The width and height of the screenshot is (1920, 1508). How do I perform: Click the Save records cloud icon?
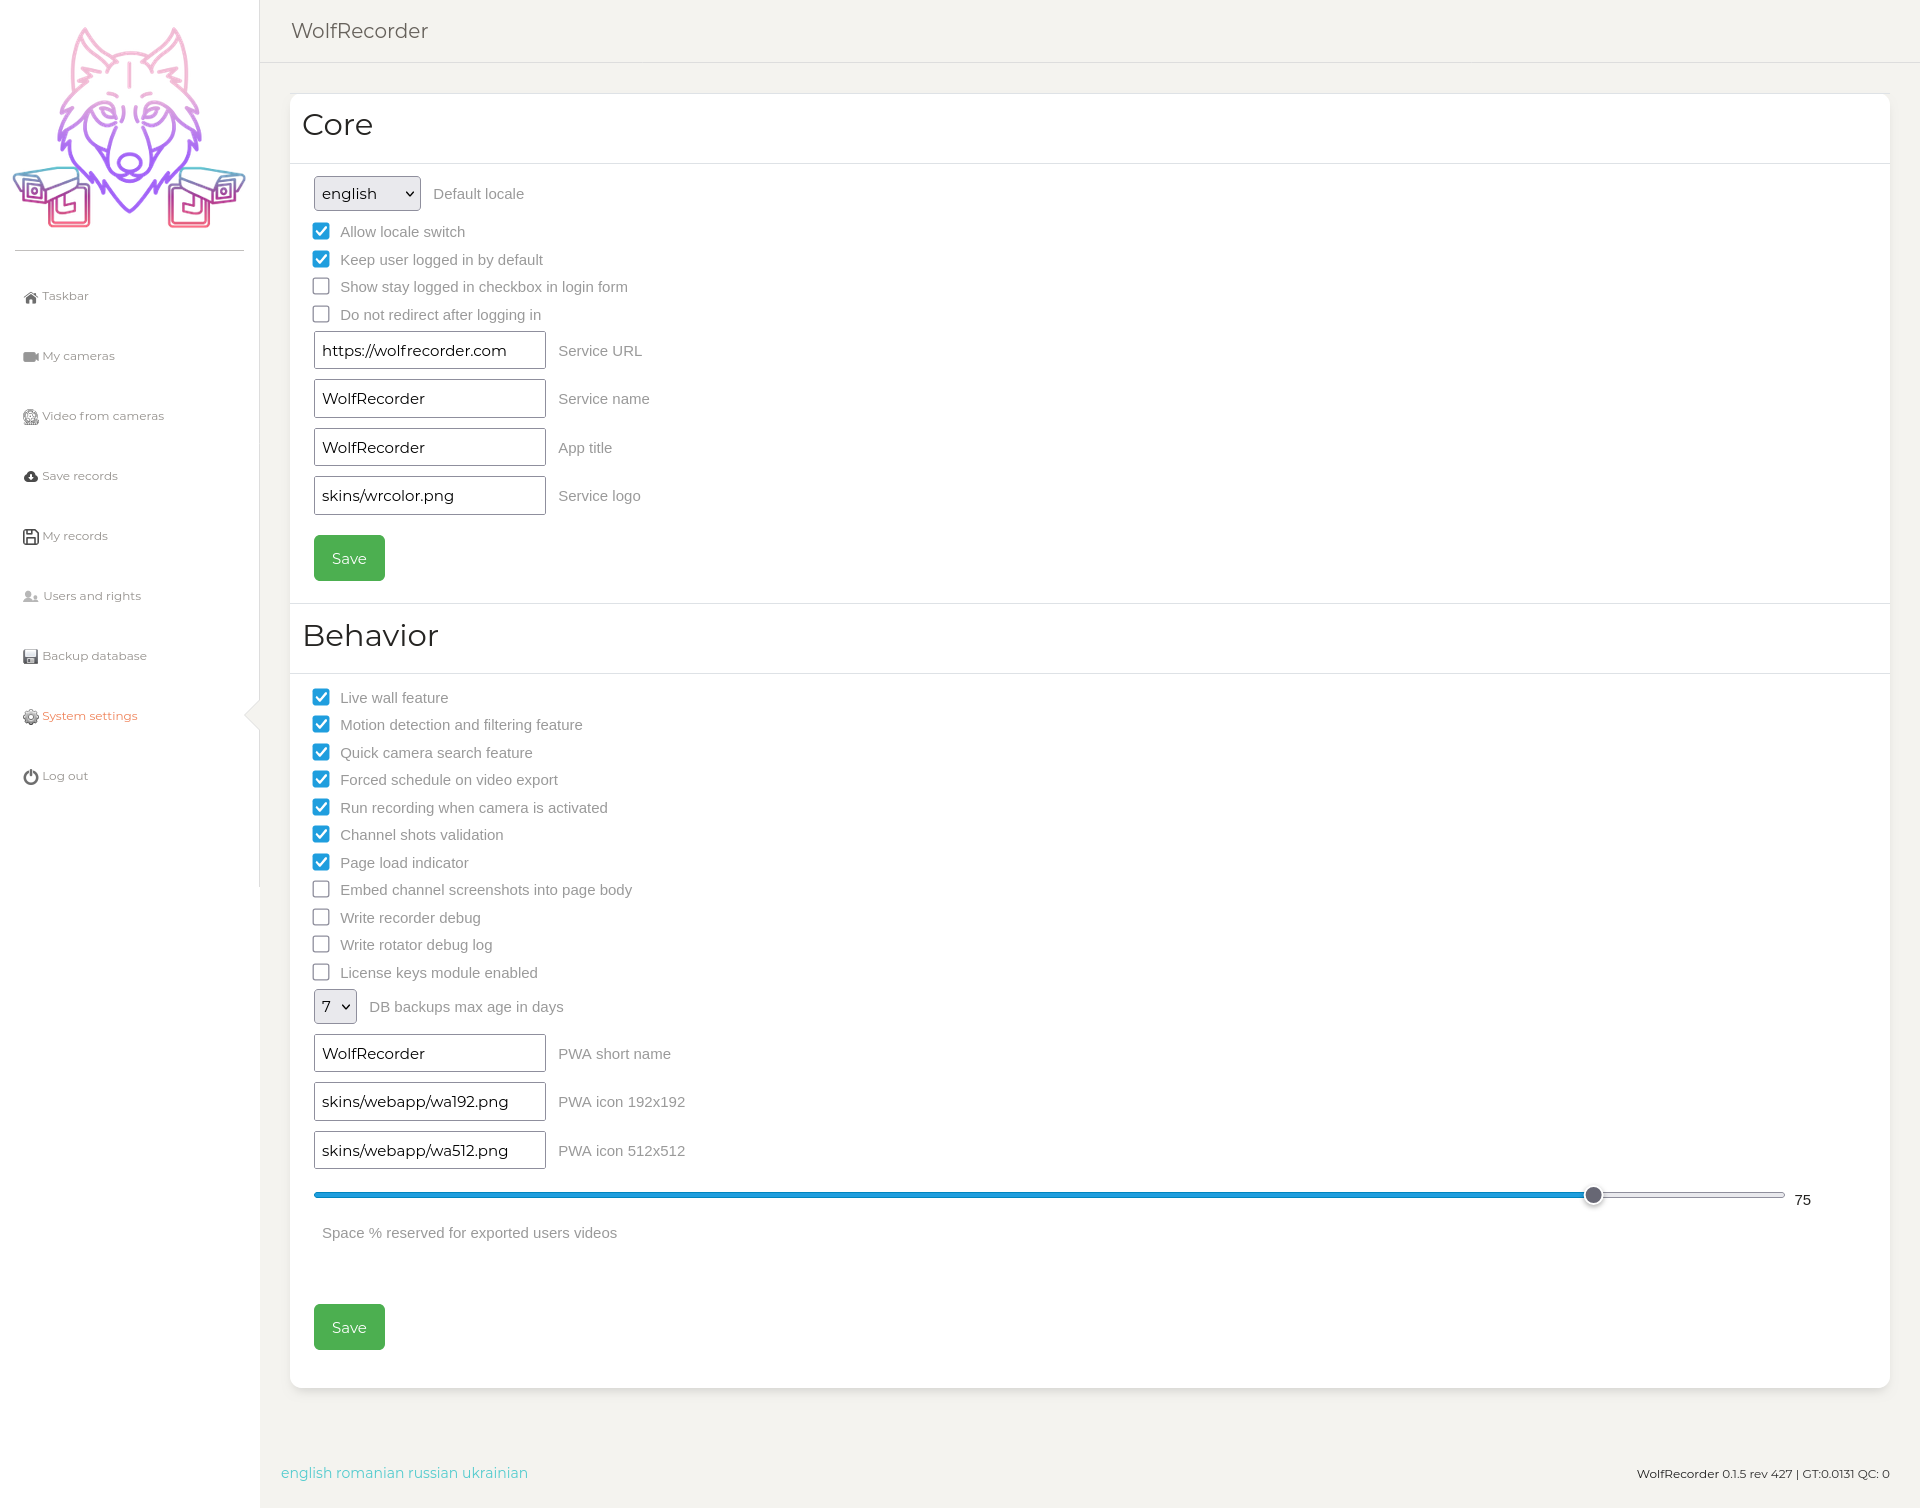click(31, 477)
